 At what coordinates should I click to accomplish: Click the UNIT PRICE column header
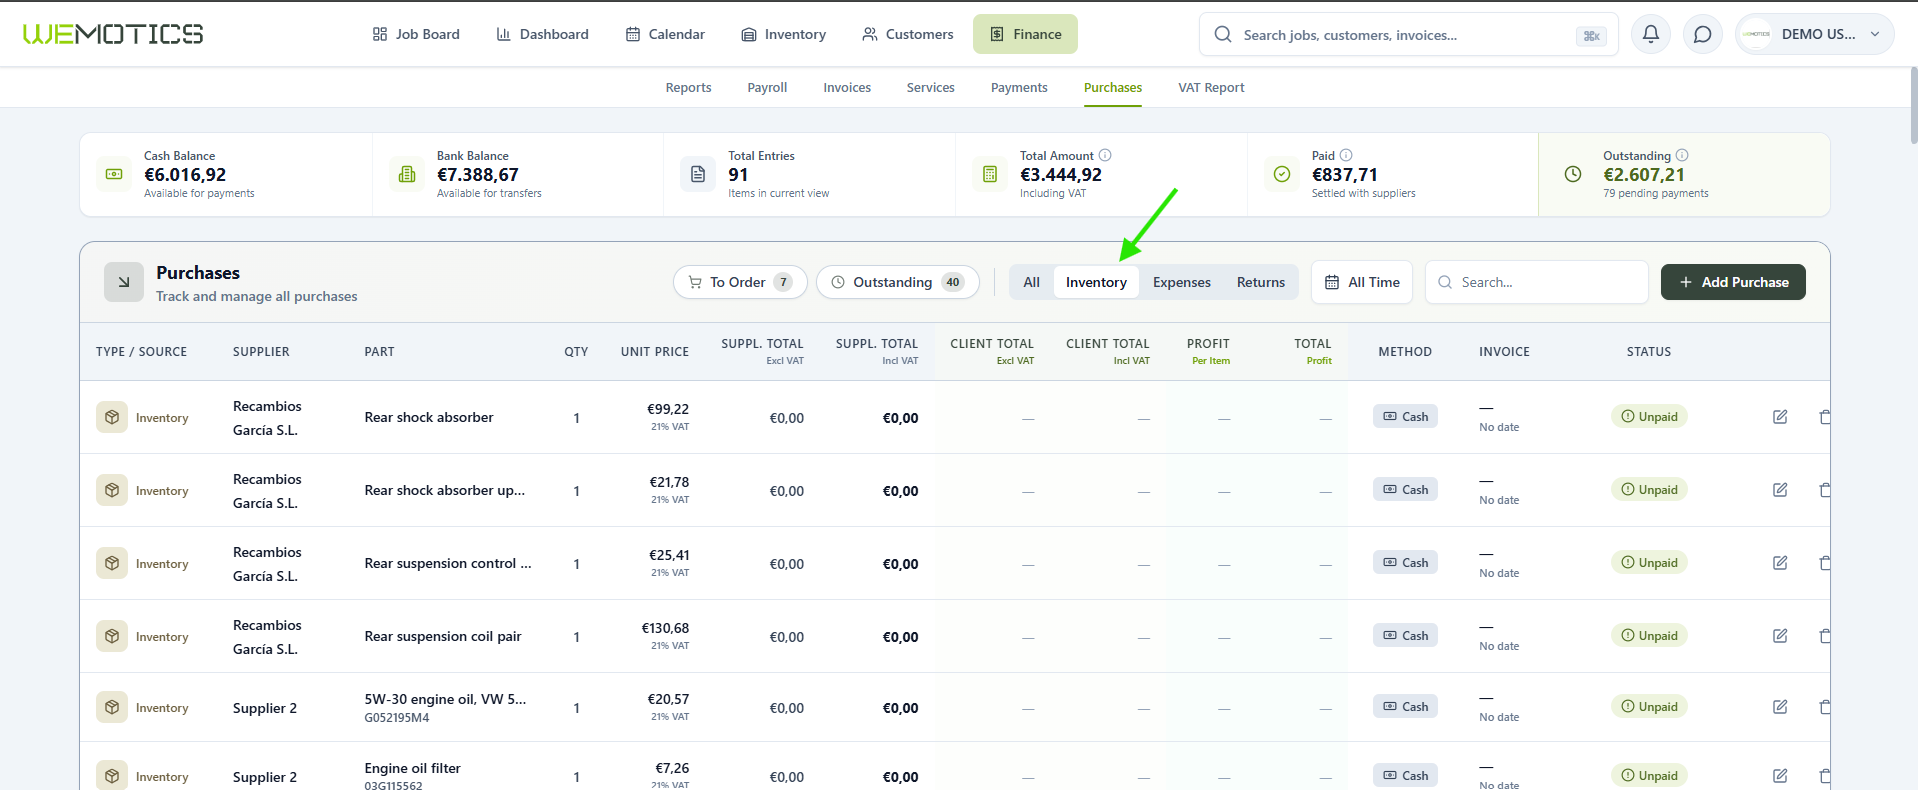(x=654, y=352)
